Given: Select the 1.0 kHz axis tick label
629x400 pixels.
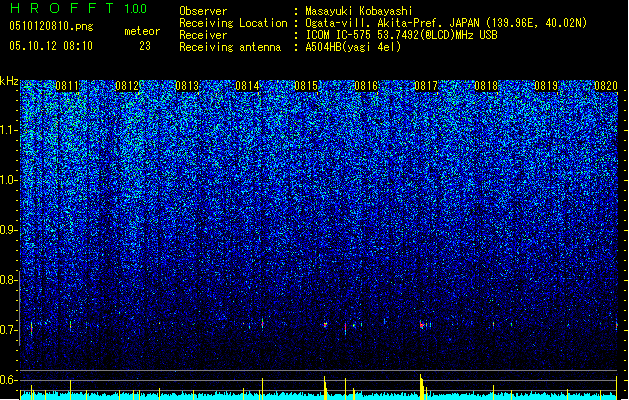Looking at the screenshot, I should pyautogui.click(x=9, y=180).
